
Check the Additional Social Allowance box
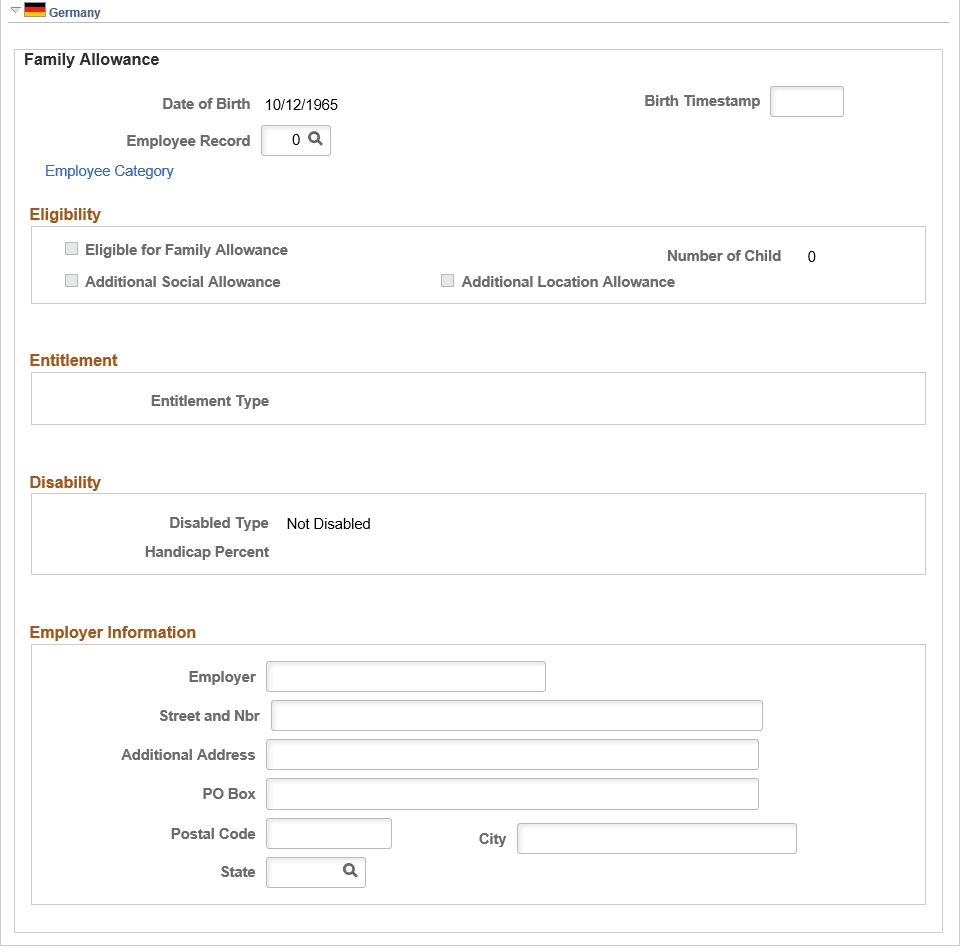click(x=71, y=281)
